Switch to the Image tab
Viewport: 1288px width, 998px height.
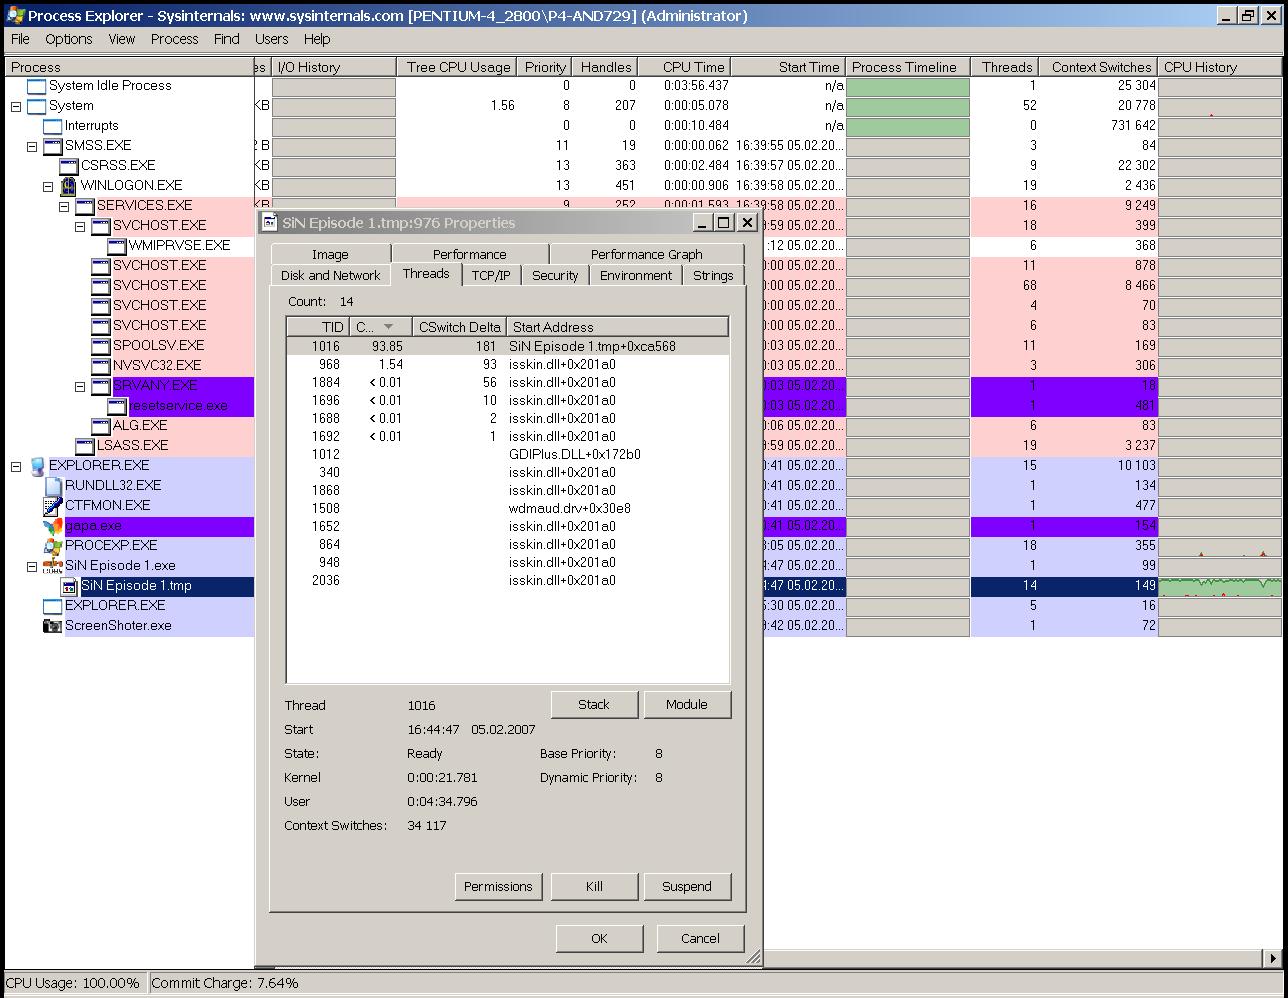[x=330, y=254]
